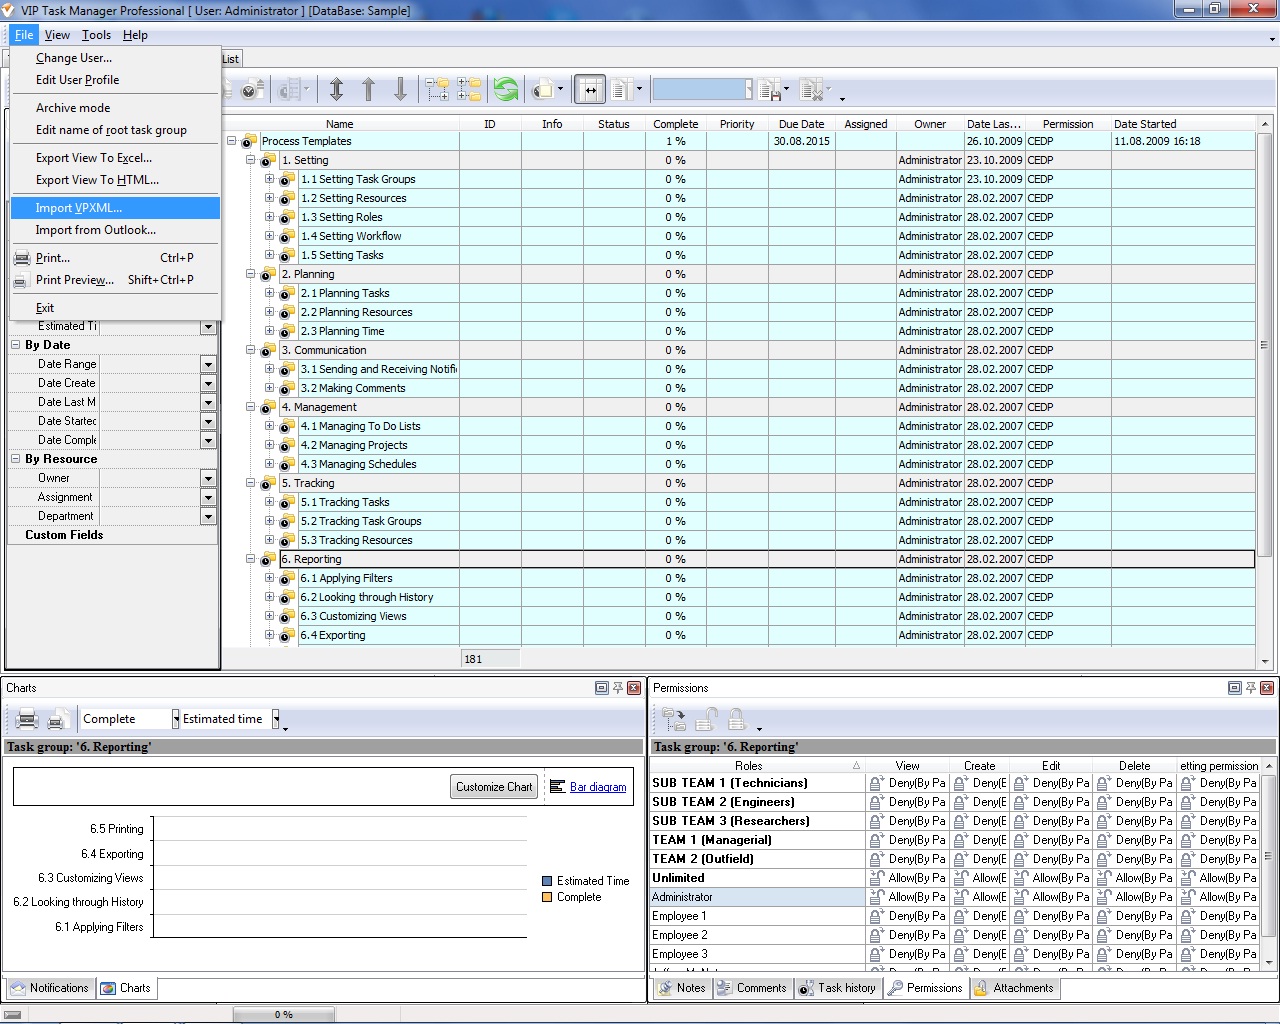Select the Refresh tasks icon on toolbar
Screen dimensions: 1280x1024
tap(507, 89)
